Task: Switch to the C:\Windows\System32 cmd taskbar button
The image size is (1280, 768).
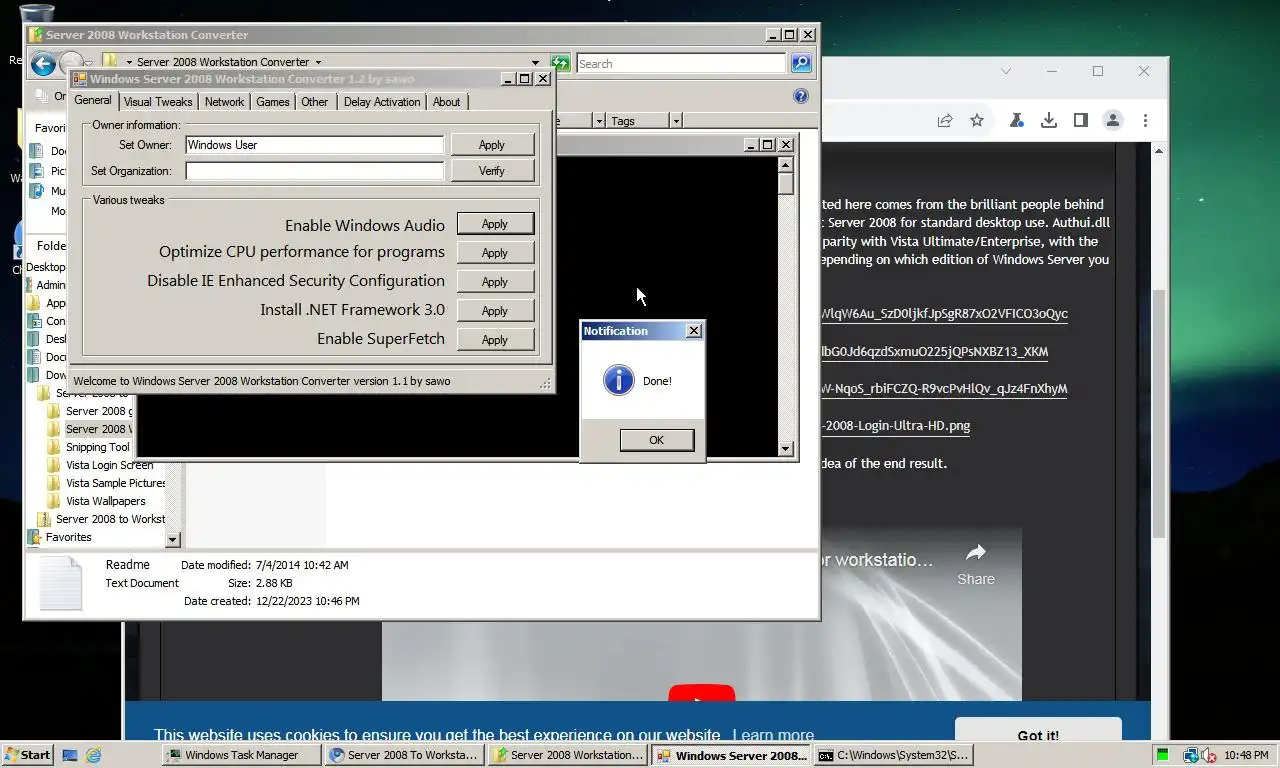Action: click(894, 755)
